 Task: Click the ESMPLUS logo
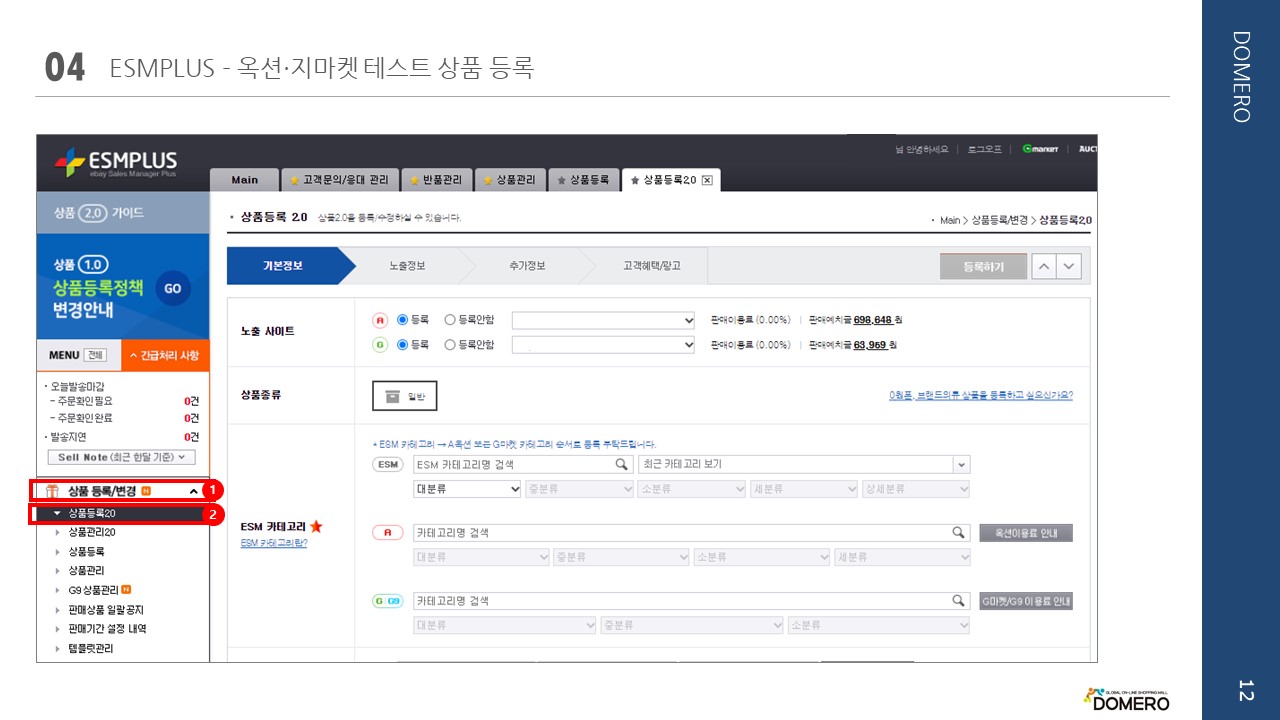click(116, 162)
